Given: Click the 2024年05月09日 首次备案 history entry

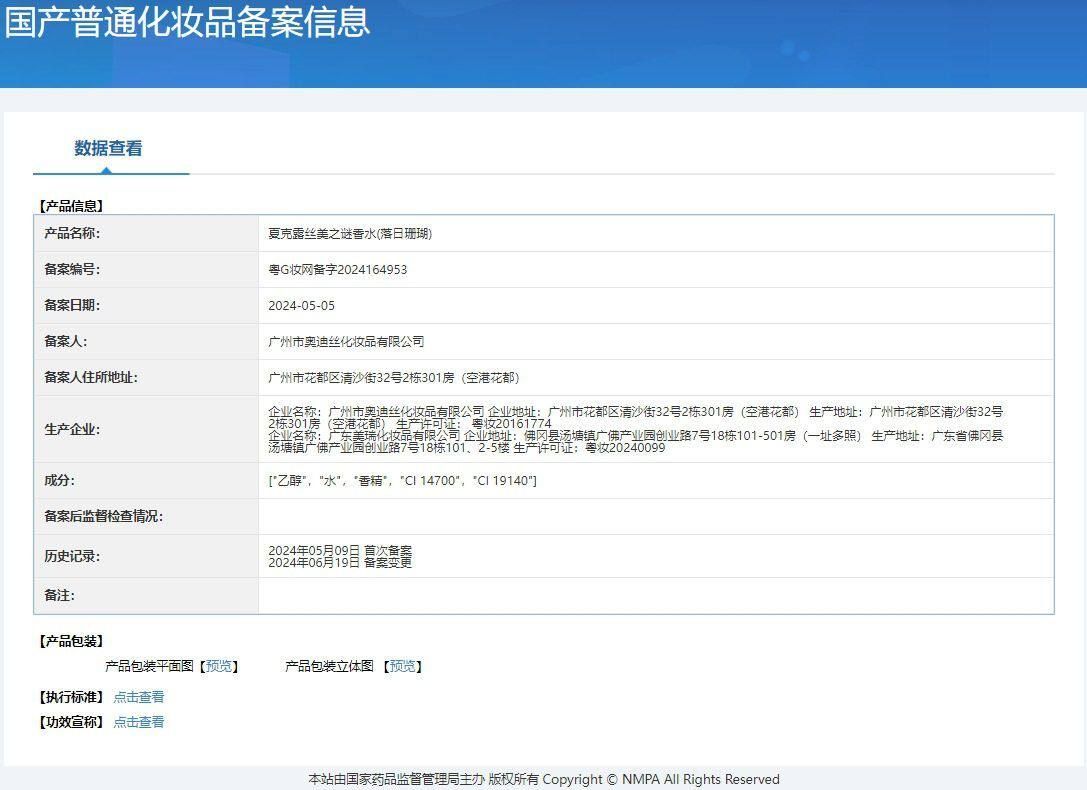Looking at the screenshot, I should [340, 550].
